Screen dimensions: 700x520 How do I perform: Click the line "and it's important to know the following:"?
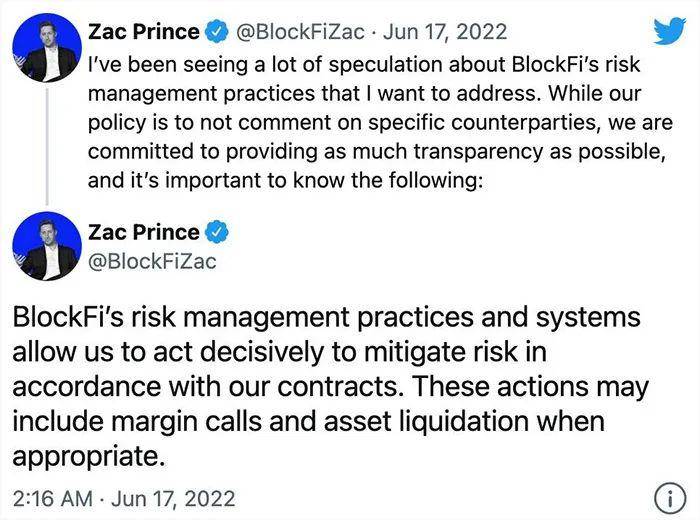(x=286, y=181)
